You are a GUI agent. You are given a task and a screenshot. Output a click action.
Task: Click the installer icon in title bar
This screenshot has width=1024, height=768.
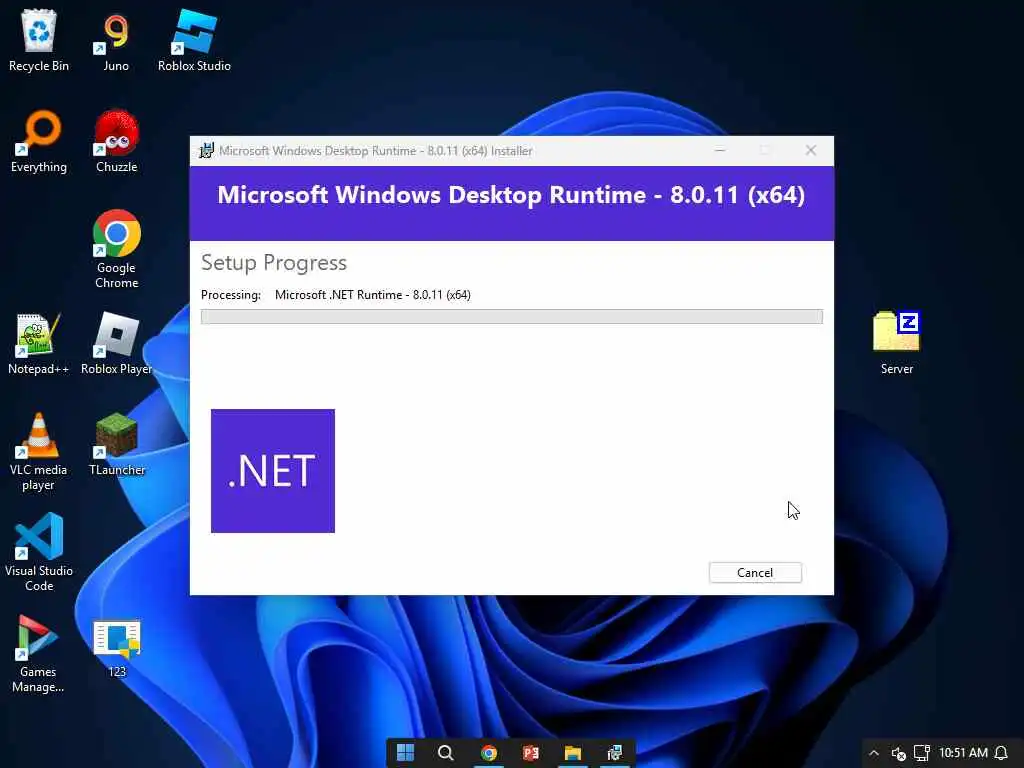[x=206, y=151]
